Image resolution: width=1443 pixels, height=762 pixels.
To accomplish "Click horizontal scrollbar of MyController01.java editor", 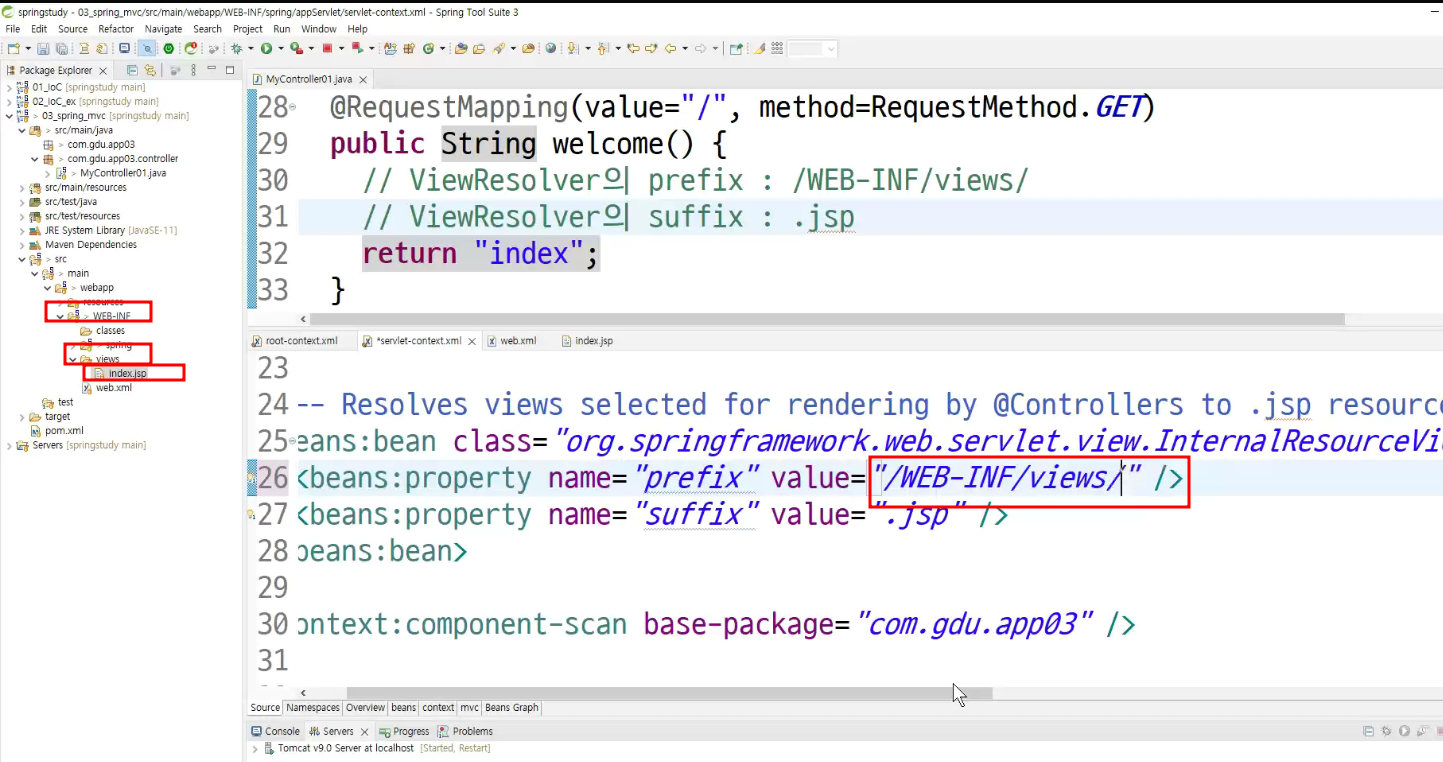I will [x=825, y=320].
